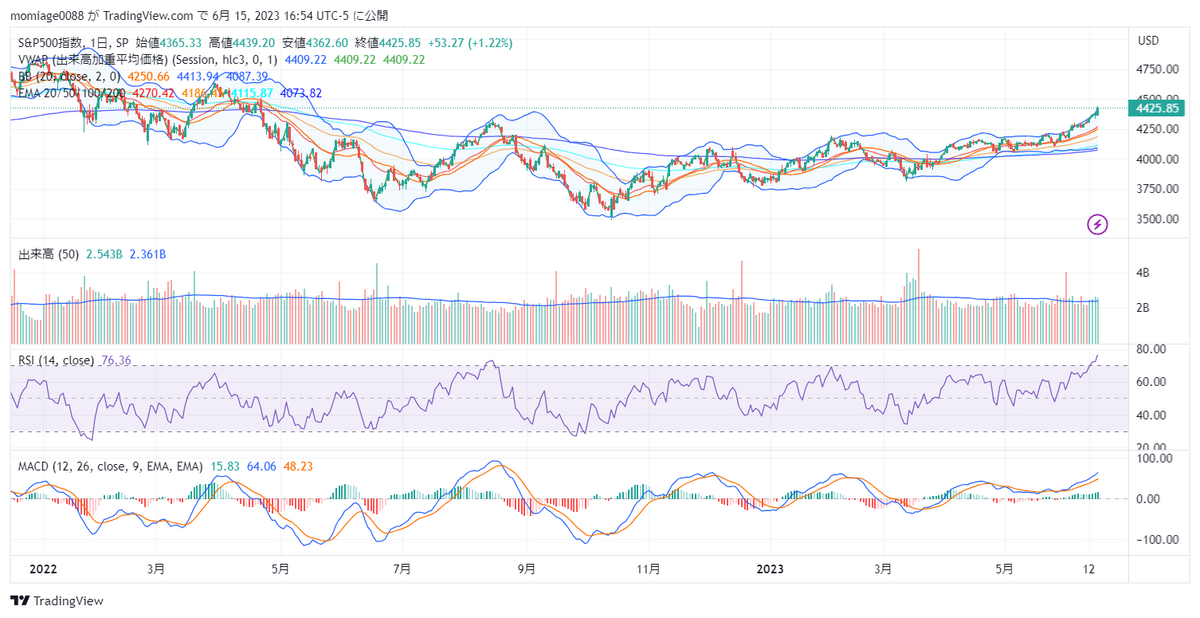
Task: Click the 2022 label on time axis
Action: 42,569
